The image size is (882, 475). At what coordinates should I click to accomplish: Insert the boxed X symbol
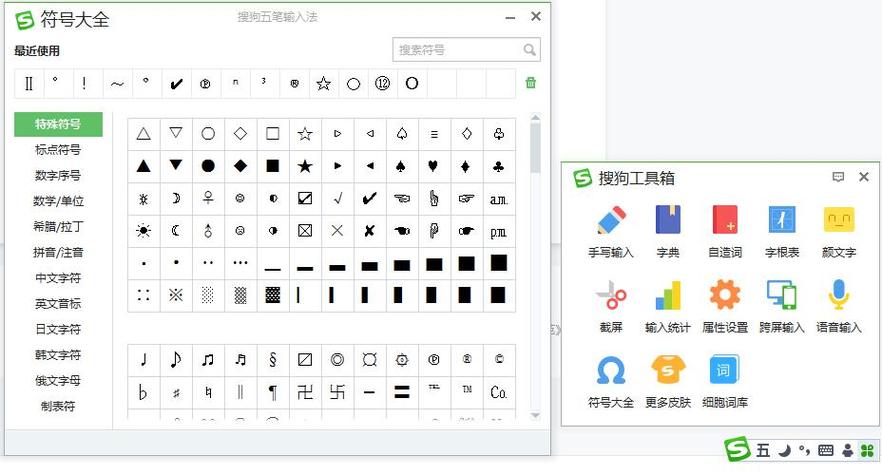click(x=305, y=231)
